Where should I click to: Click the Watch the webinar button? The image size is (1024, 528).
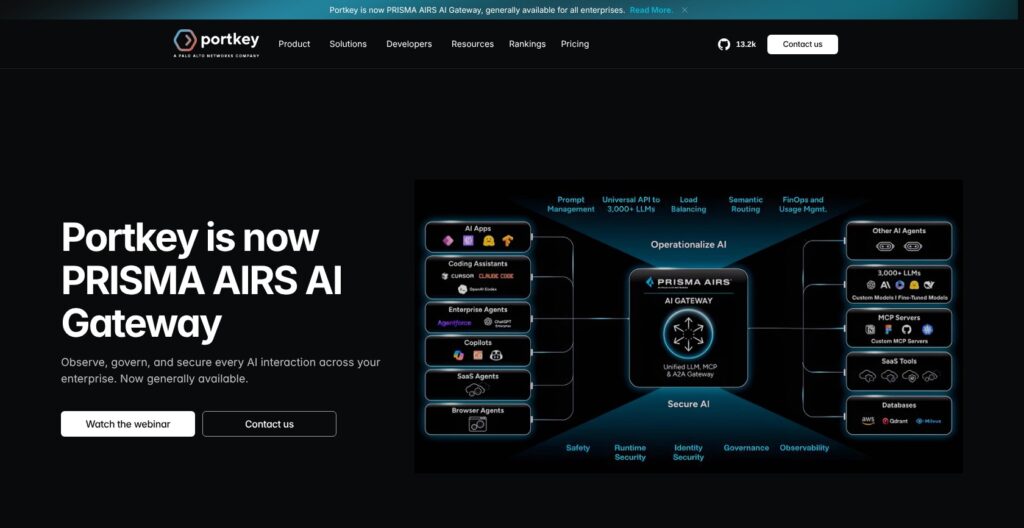pyautogui.click(x=128, y=423)
